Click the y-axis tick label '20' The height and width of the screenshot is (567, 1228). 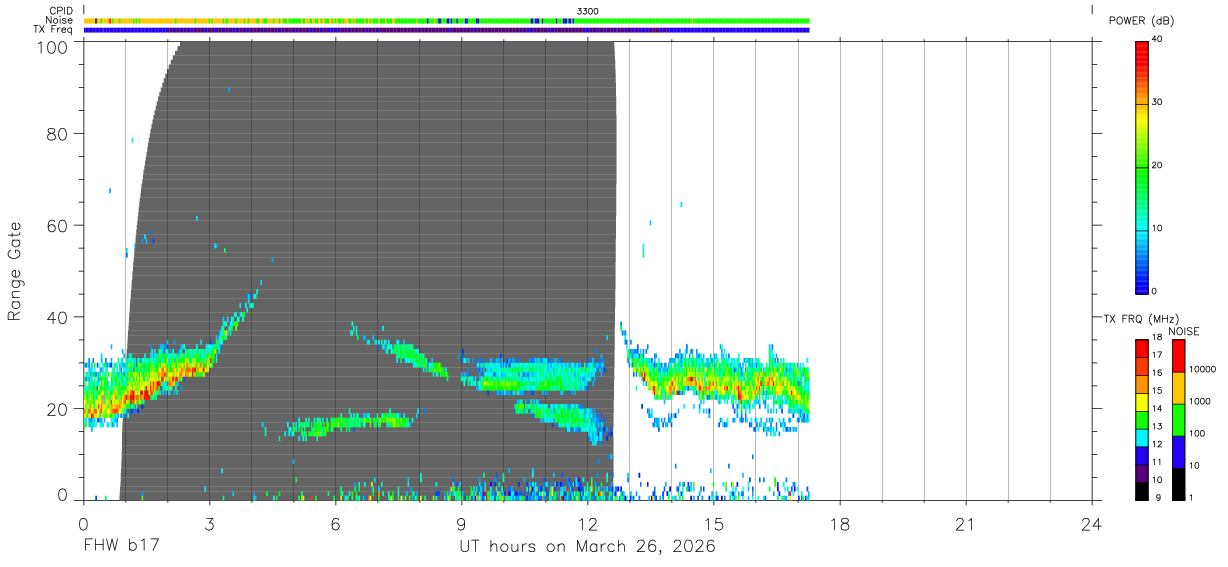(x=55, y=409)
